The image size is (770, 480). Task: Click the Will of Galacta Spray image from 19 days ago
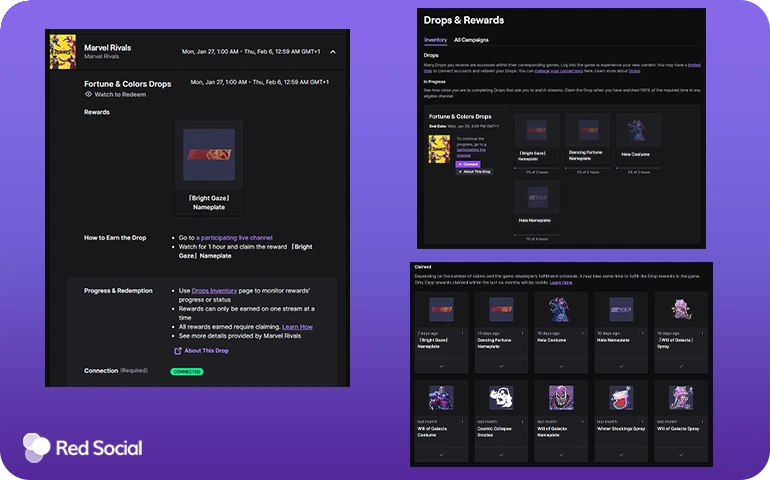681,310
